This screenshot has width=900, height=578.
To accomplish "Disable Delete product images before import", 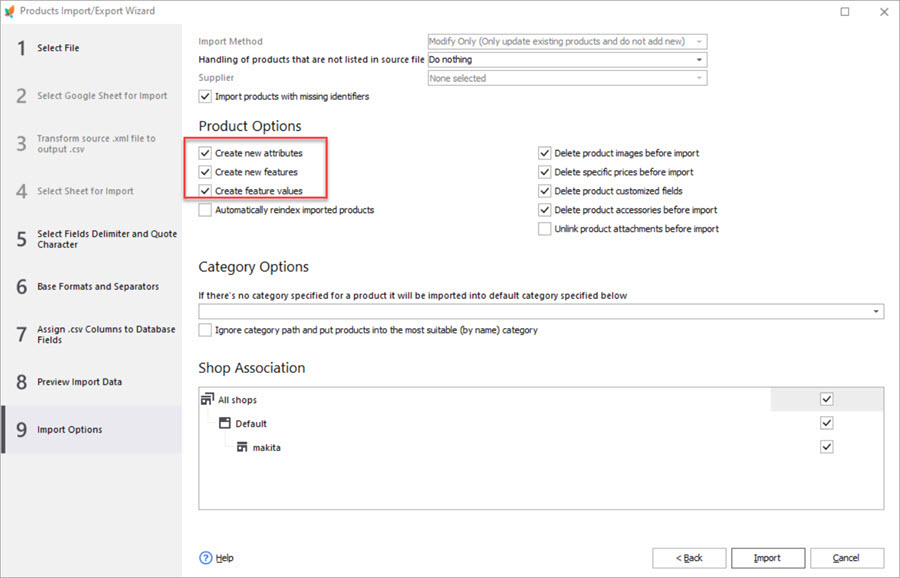I will coord(545,153).
